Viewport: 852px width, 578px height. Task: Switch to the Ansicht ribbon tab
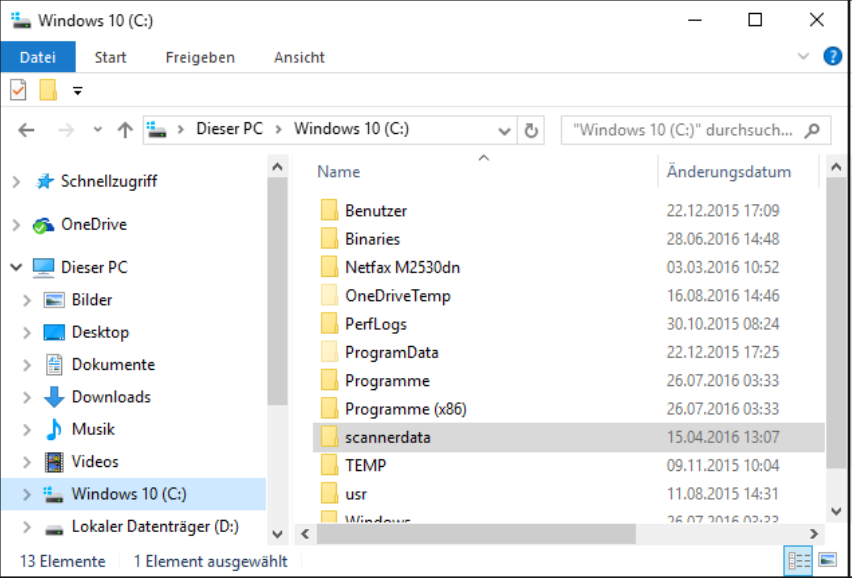299,57
